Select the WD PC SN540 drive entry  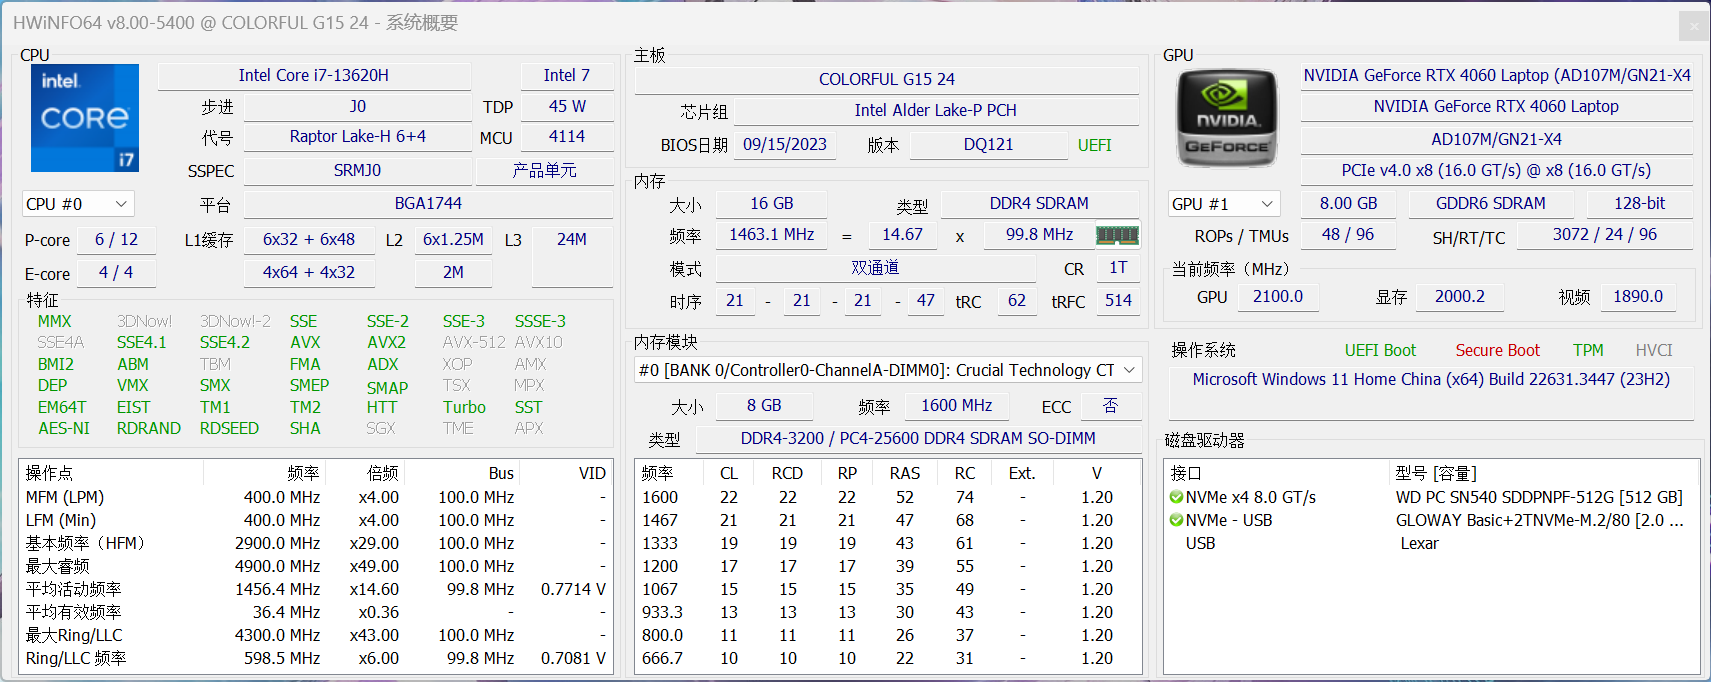(x=1538, y=498)
